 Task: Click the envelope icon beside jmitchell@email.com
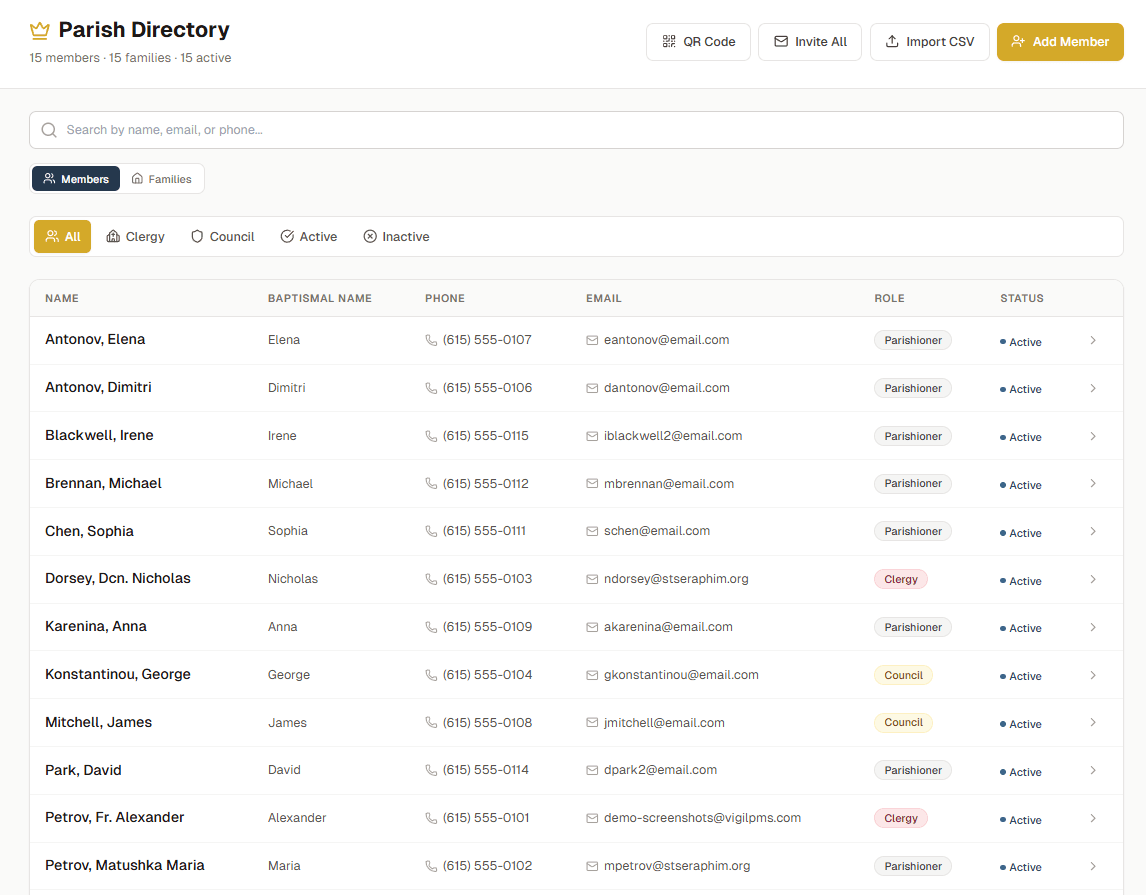pos(592,723)
